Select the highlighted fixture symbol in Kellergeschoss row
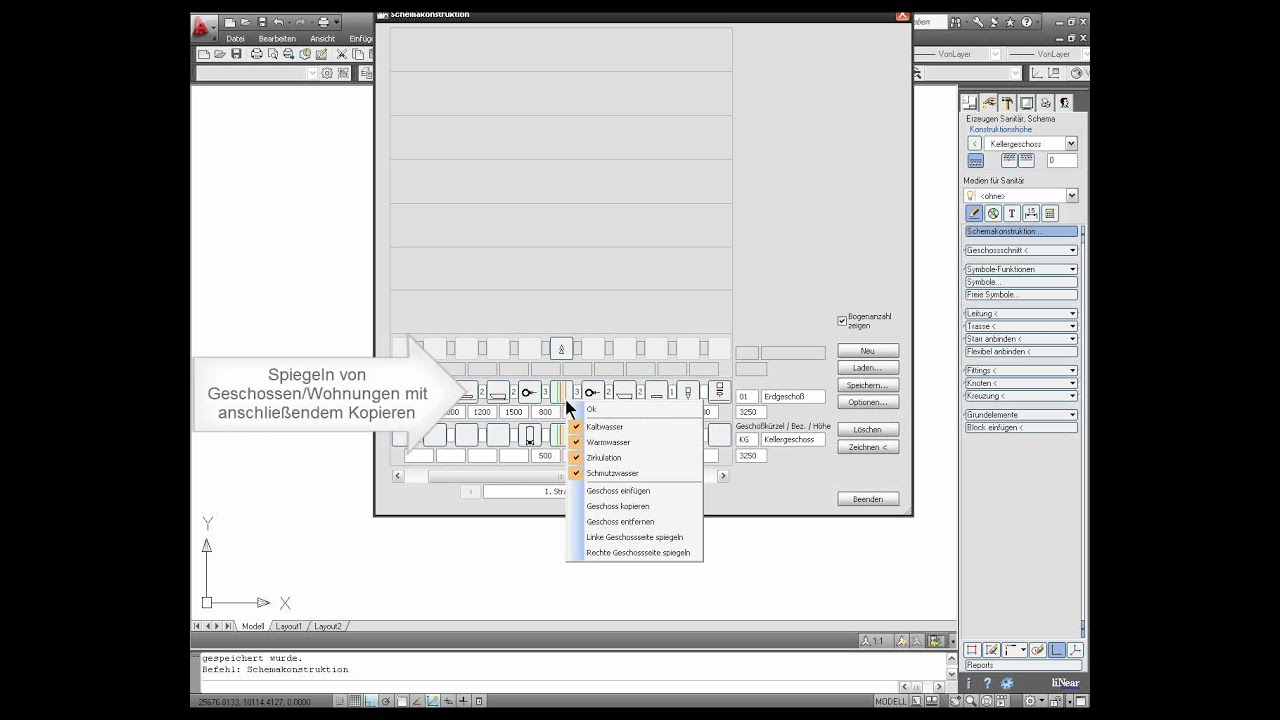The height and width of the screenshot is (720, 1280). (530, 435)
